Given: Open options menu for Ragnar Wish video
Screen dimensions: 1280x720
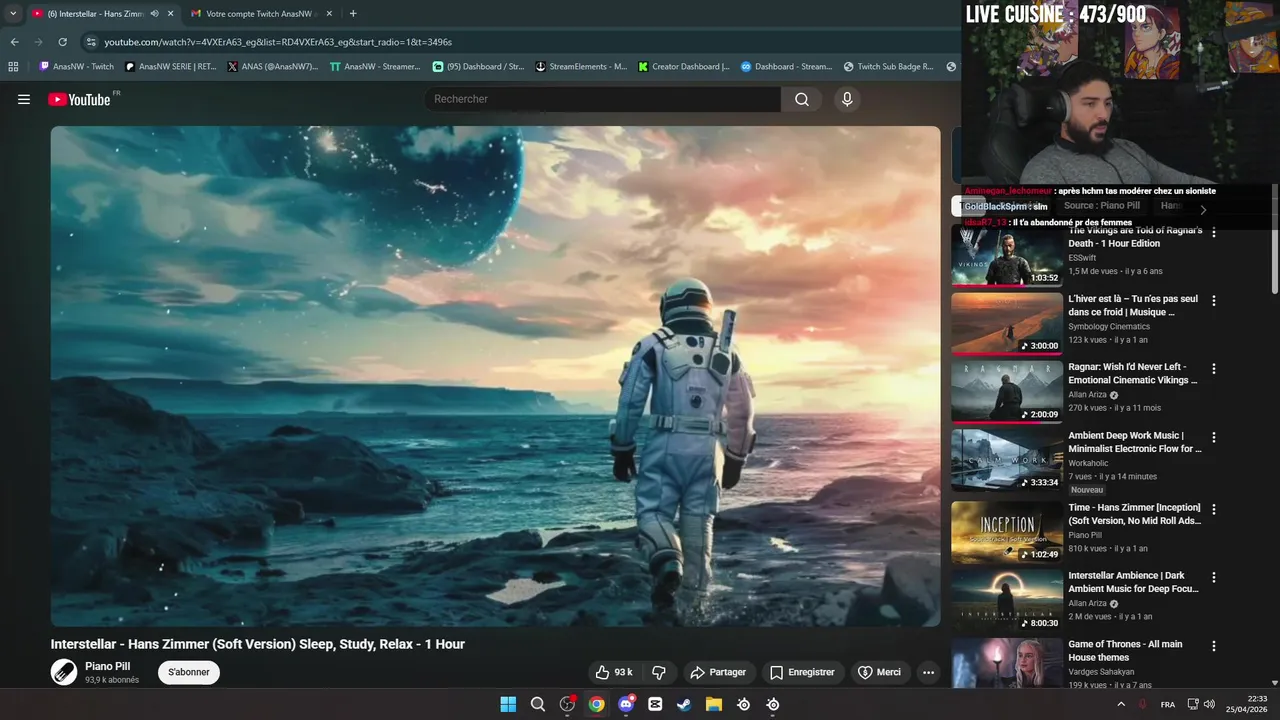Looking at the screenshot, I should (x=1214, y=369).
